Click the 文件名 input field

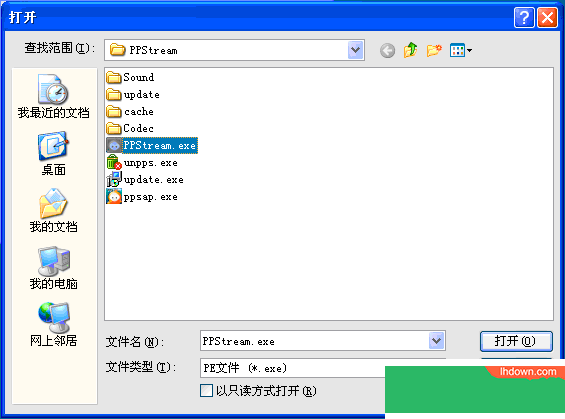point(315,341)
